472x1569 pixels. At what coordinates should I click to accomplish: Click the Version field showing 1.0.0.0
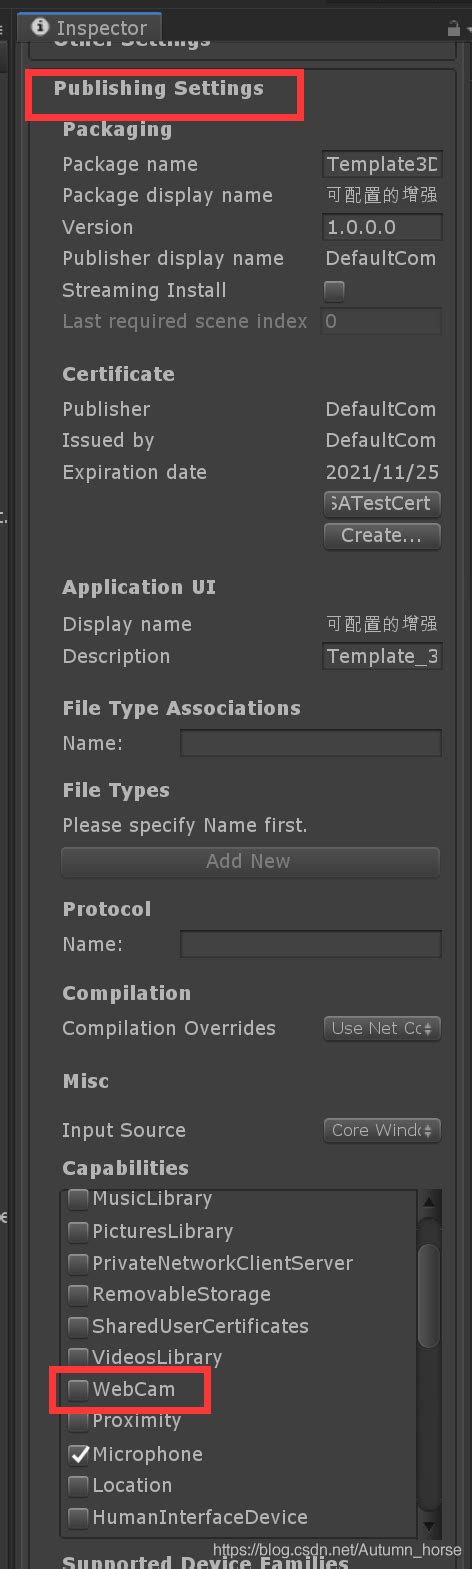(382, 227)
